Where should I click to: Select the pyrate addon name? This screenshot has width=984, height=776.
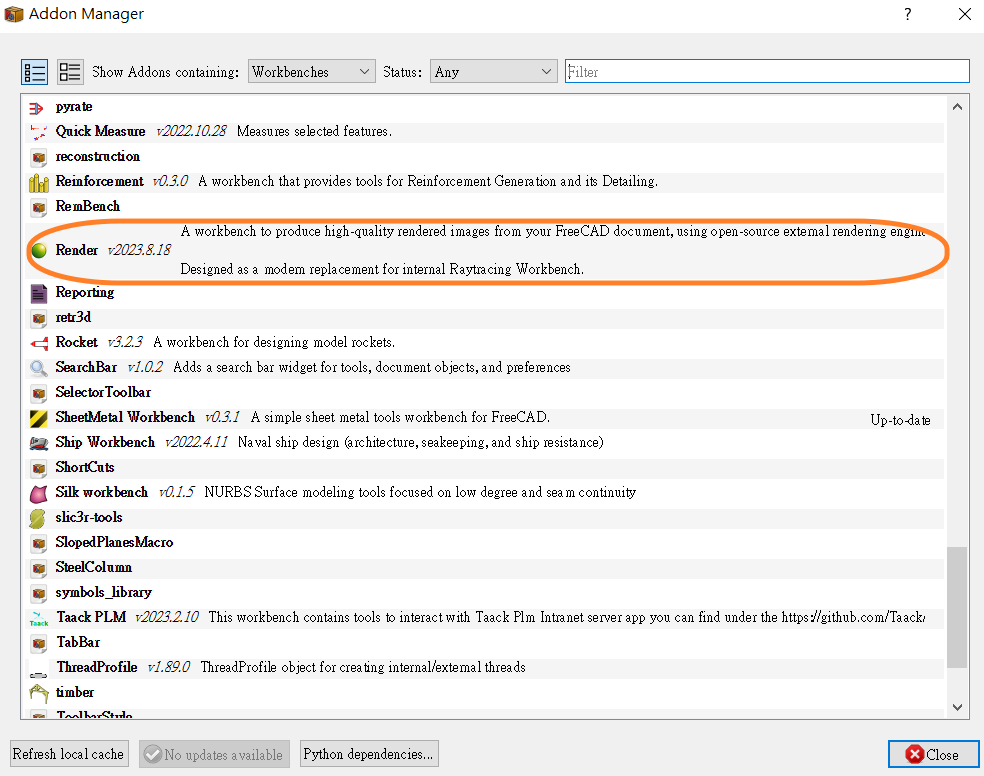[74, 107]
